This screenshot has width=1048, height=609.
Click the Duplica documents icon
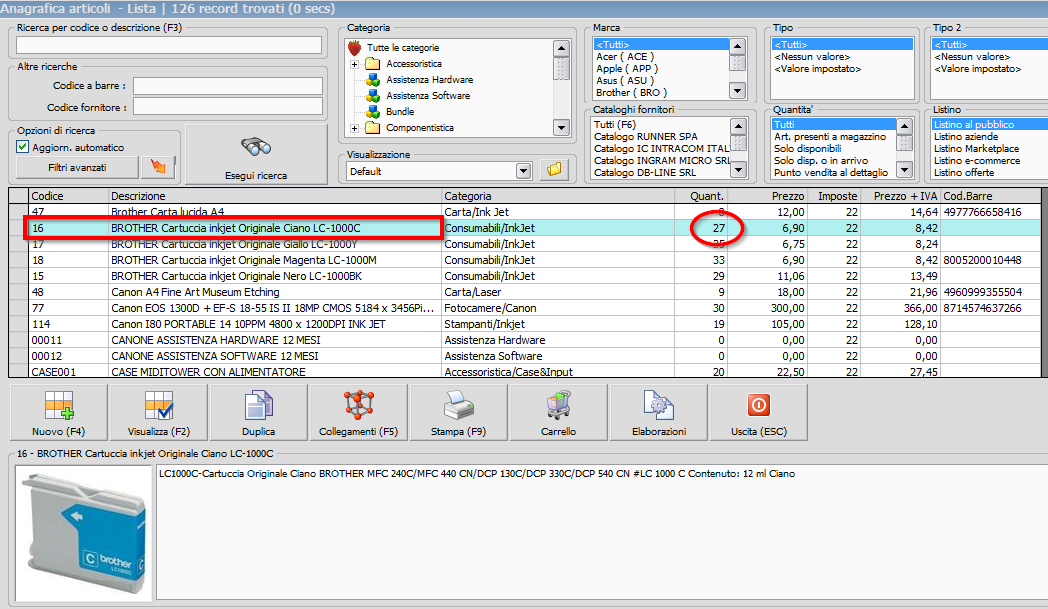coord(259,406)
